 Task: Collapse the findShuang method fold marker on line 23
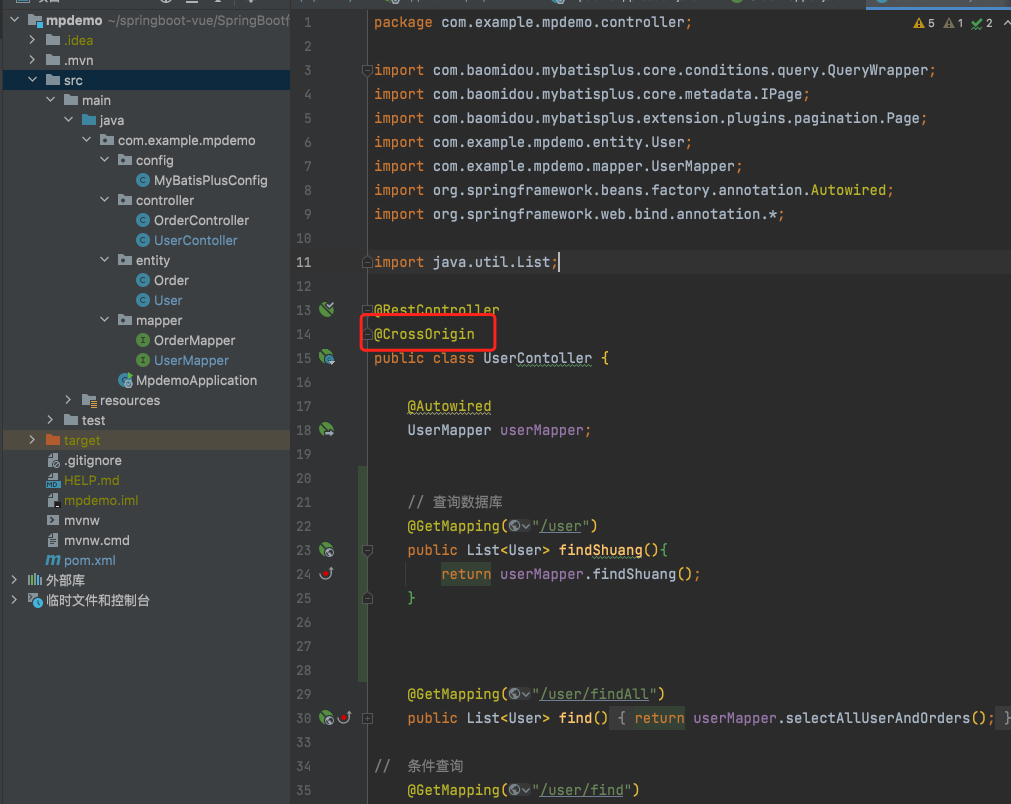(367, 550)
